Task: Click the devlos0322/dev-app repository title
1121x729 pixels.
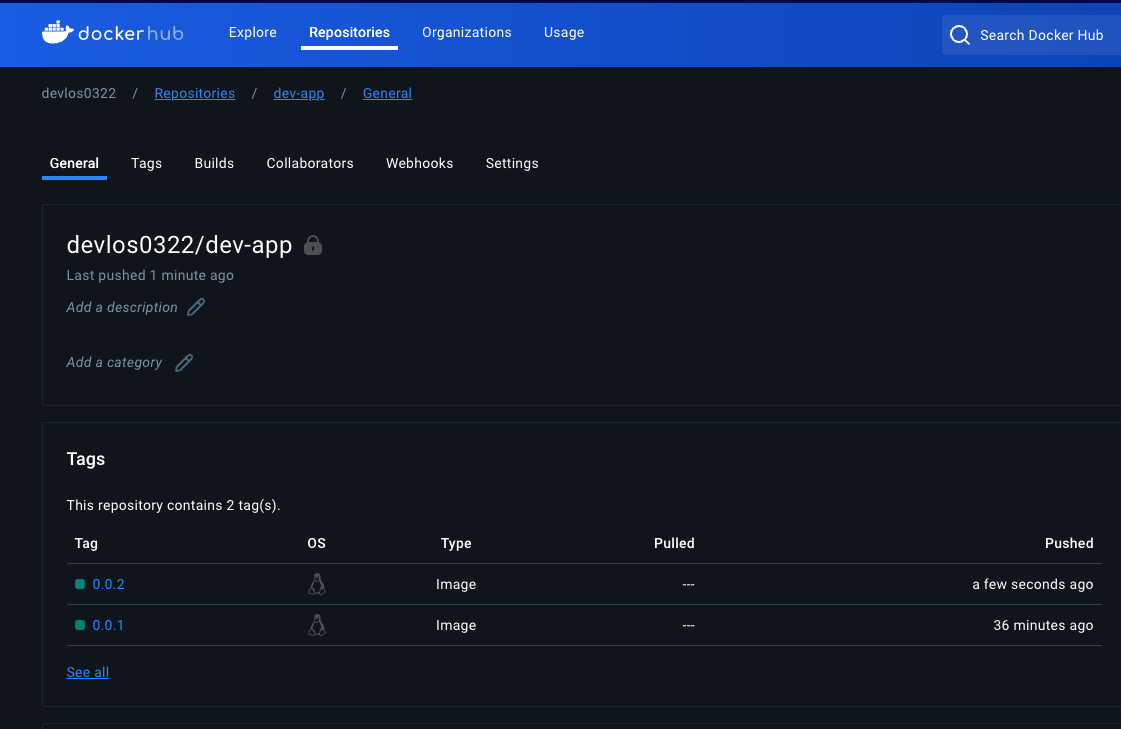Action: [179, 244]
